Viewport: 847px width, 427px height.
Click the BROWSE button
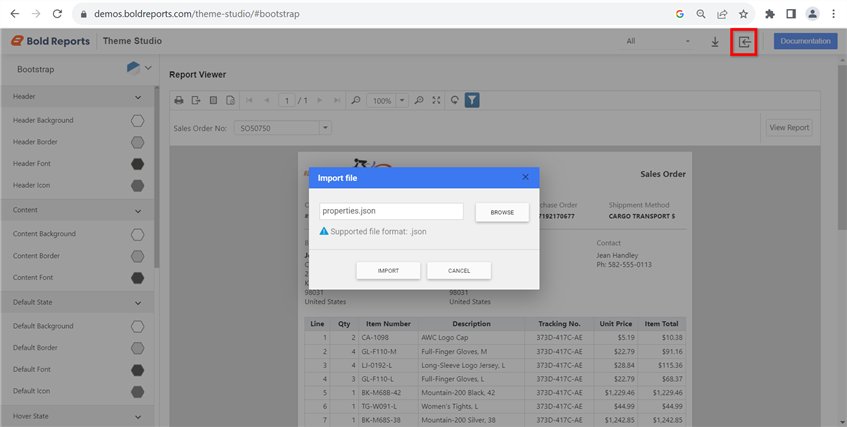[x=502, y=212]
